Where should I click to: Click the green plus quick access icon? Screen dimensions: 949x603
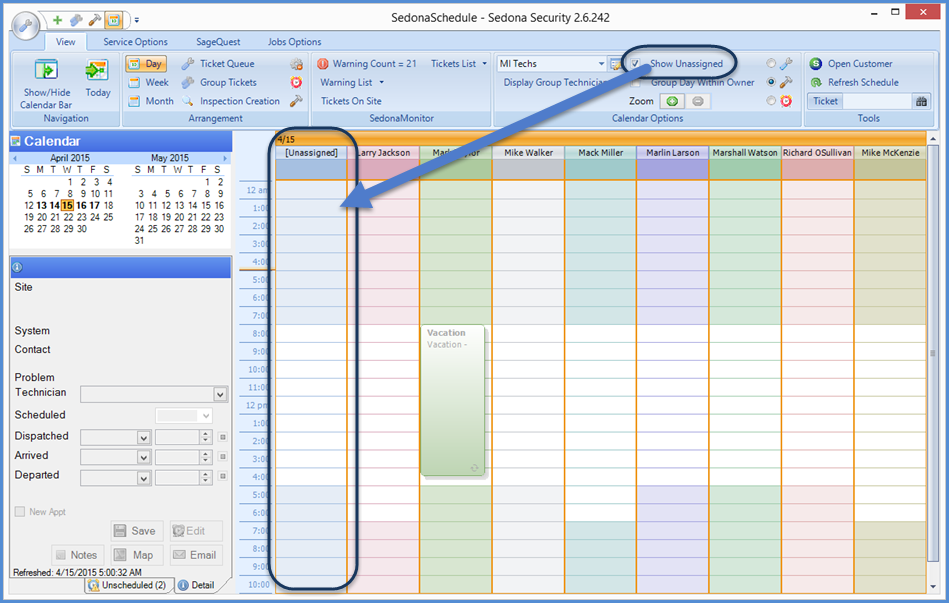click(x=57, y=20)
